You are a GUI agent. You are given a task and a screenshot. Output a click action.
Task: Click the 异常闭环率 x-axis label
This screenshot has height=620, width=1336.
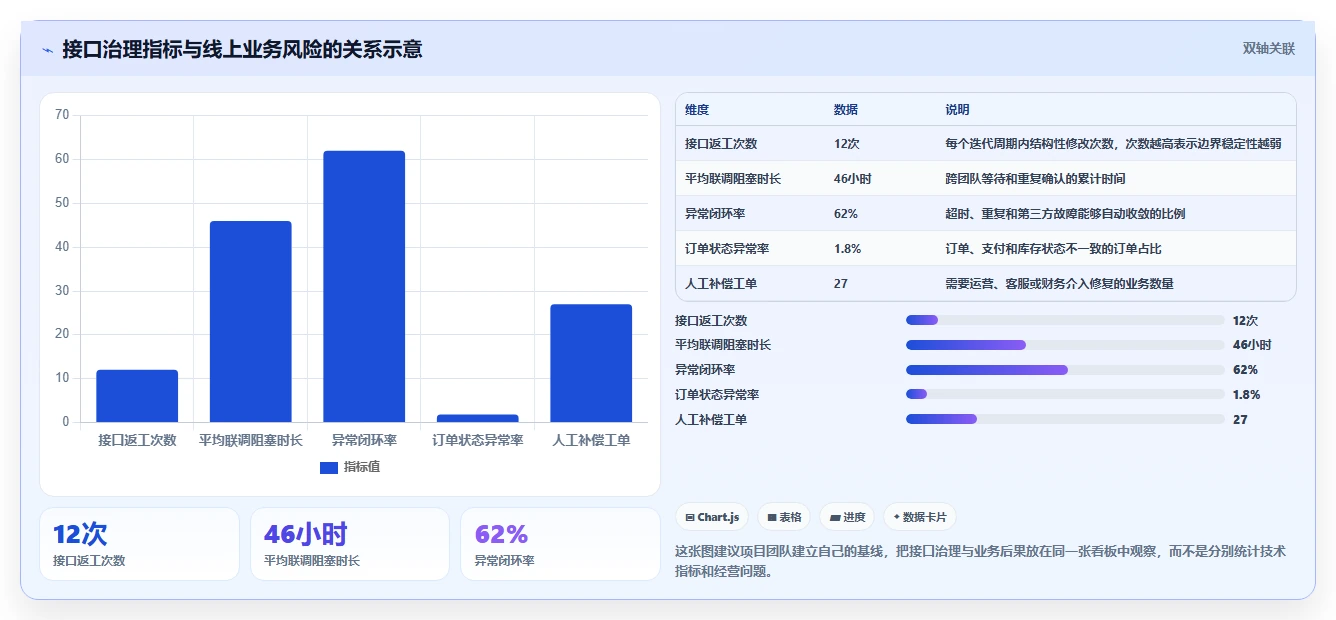(364, 440)
